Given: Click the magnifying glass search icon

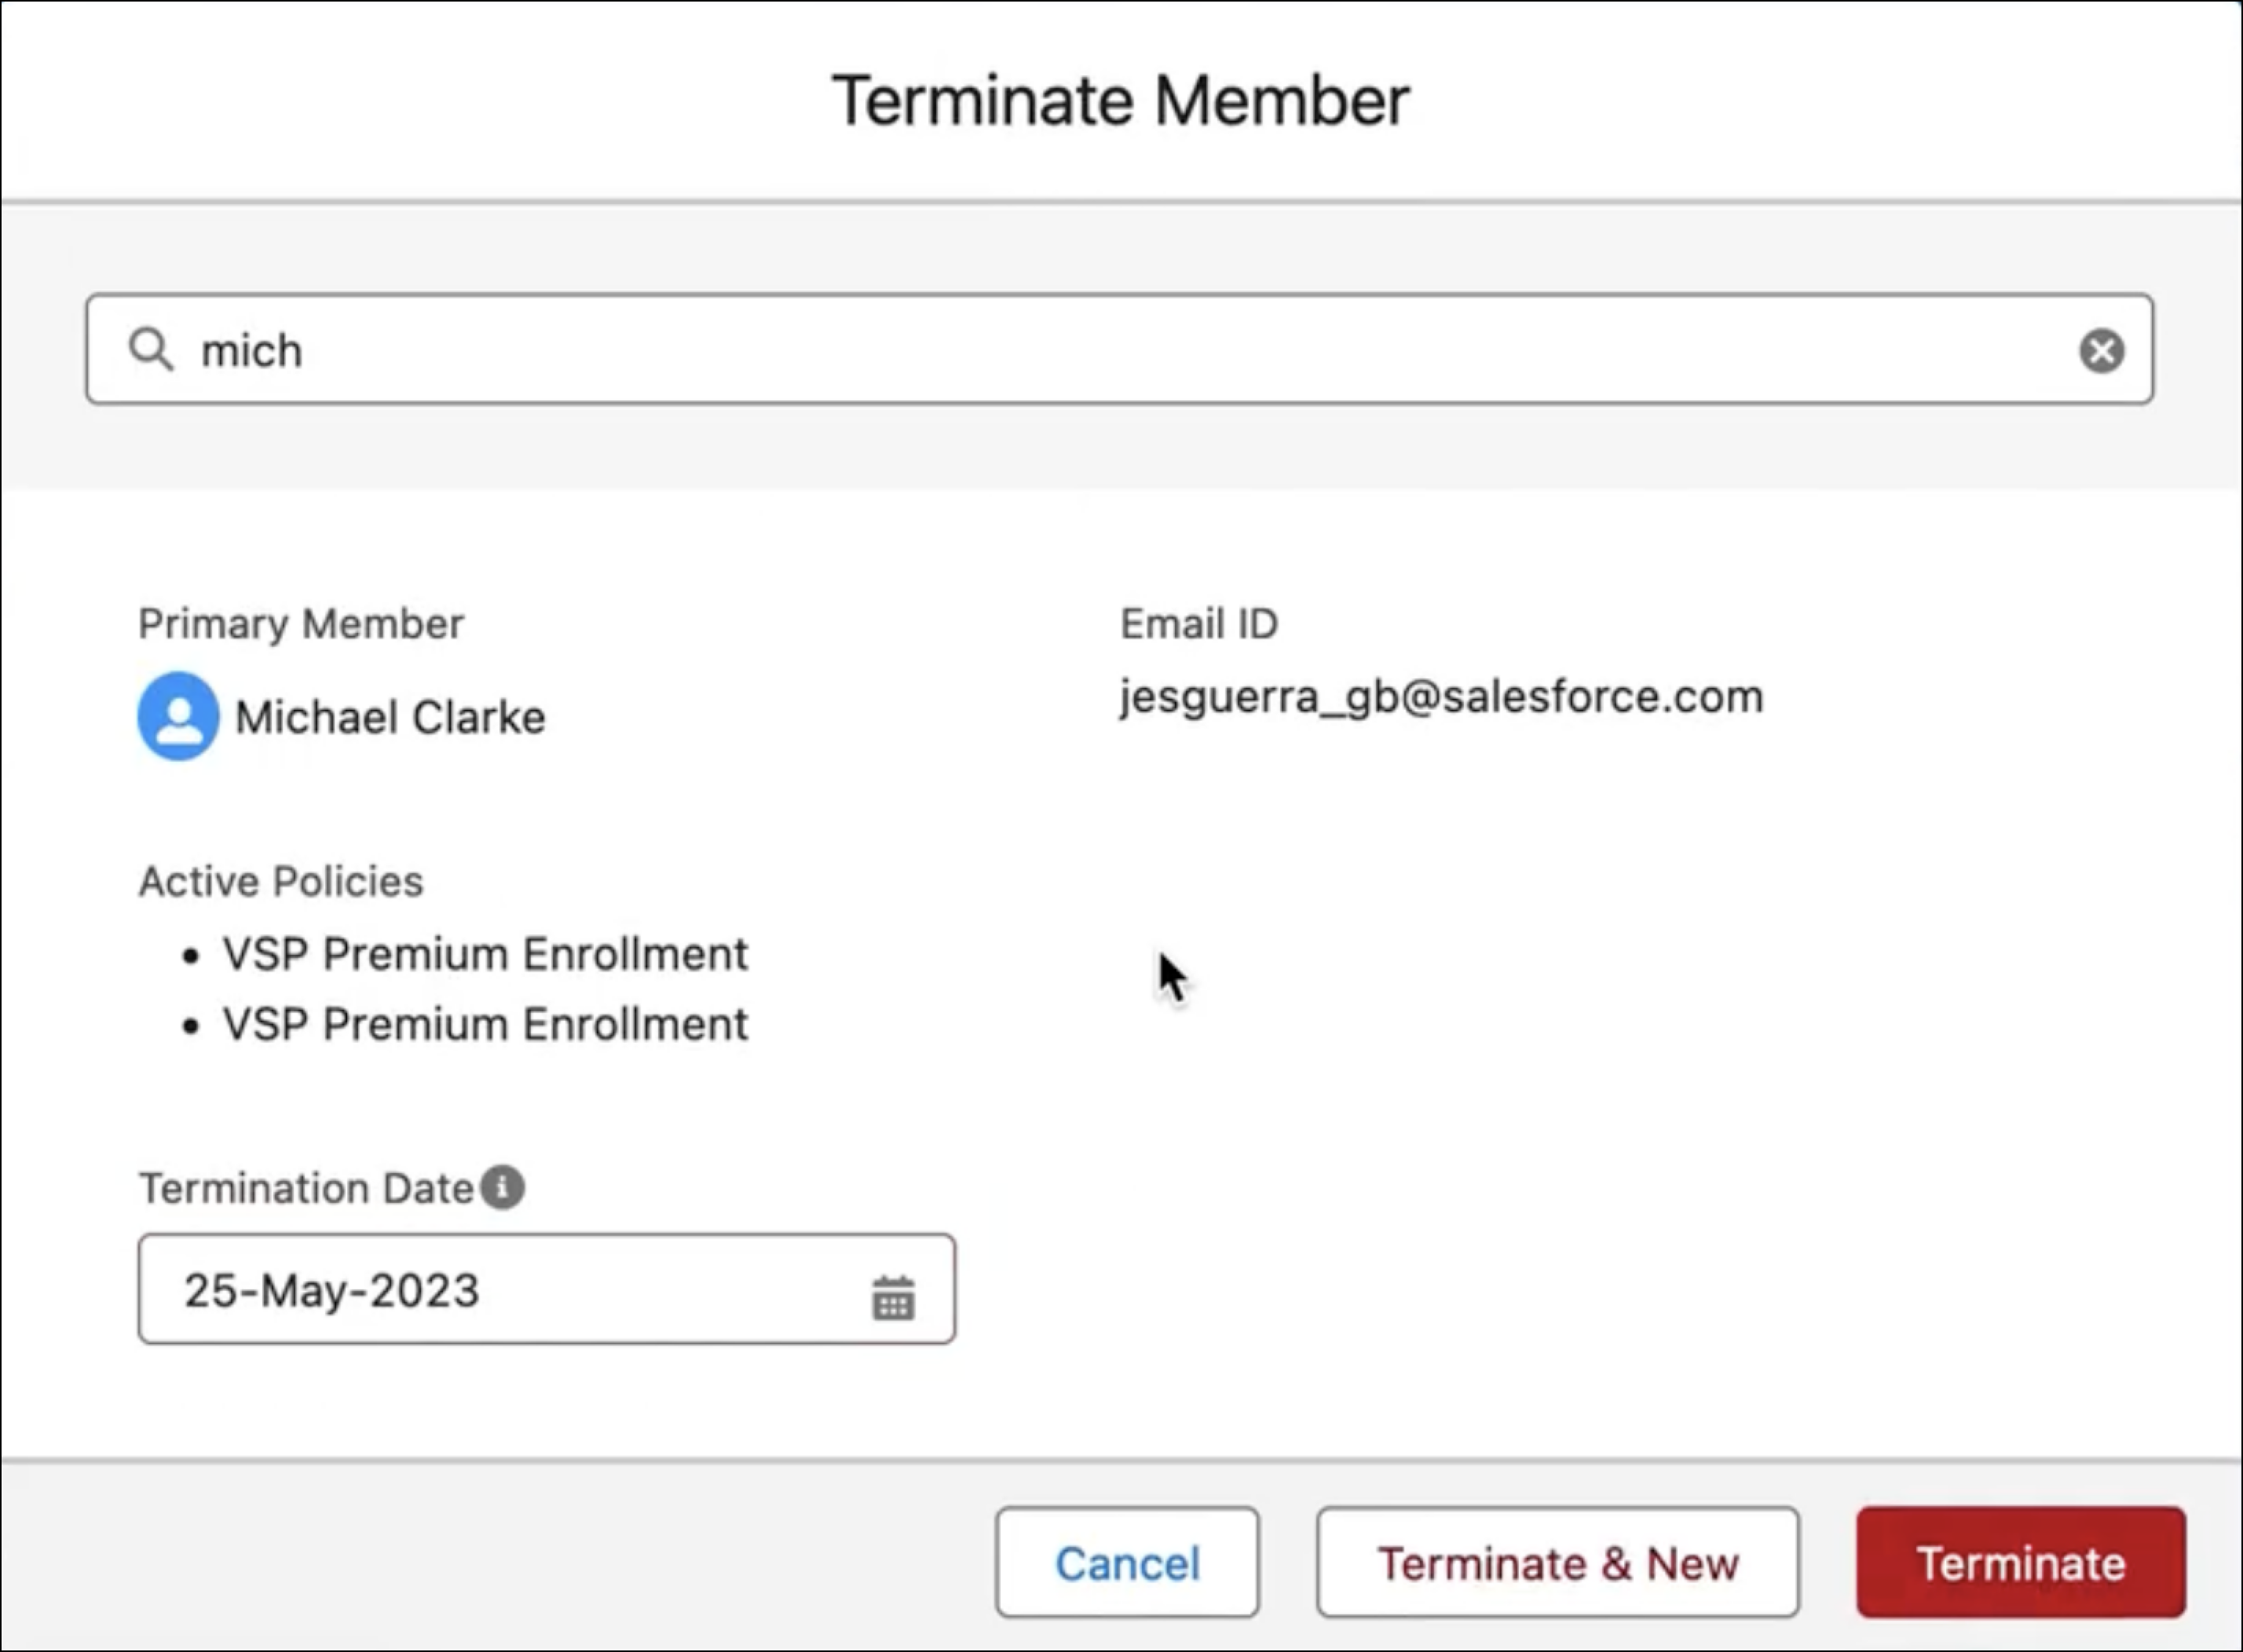Looking at the screenshot, I should point(151,349).
